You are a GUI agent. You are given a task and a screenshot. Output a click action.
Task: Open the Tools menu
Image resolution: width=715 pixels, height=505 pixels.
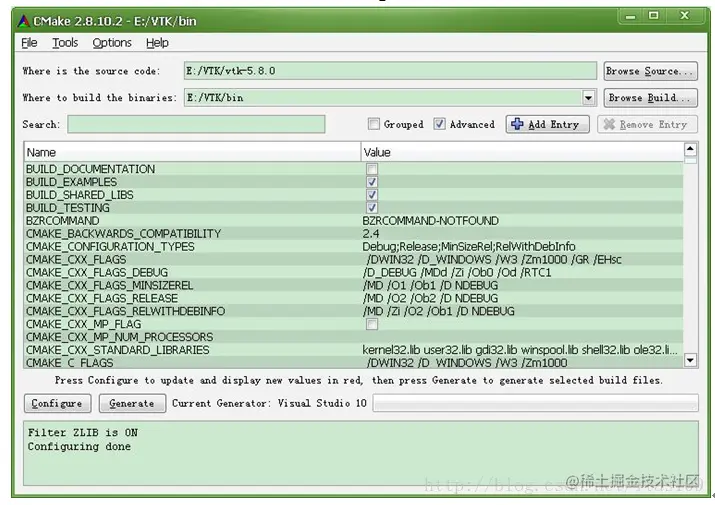point(65,43)
